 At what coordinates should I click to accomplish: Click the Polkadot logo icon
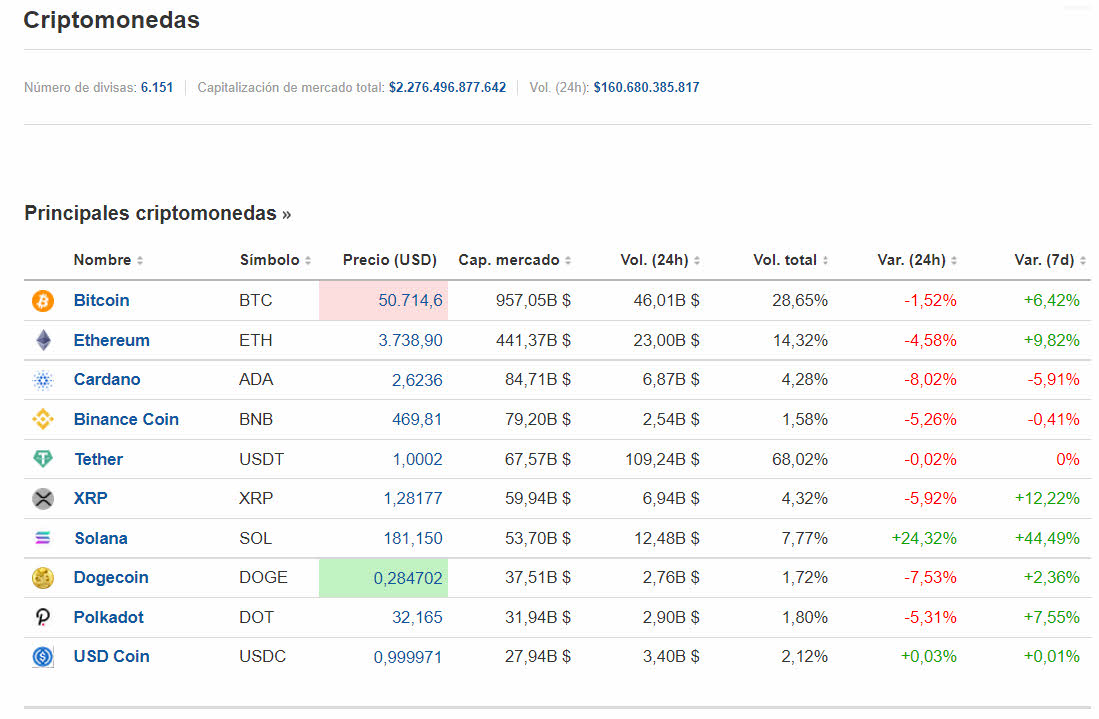pos(43,618)
